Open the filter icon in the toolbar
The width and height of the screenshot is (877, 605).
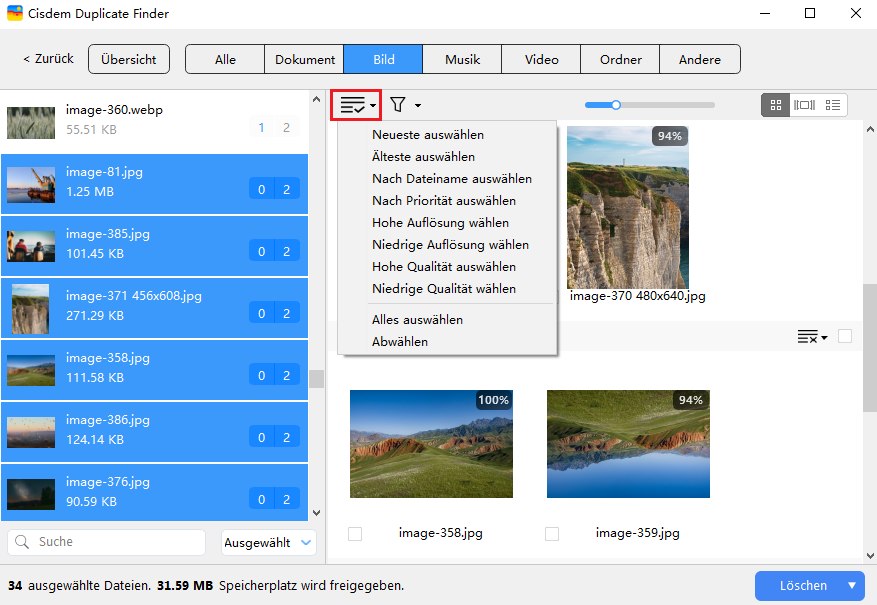[399, 103]
